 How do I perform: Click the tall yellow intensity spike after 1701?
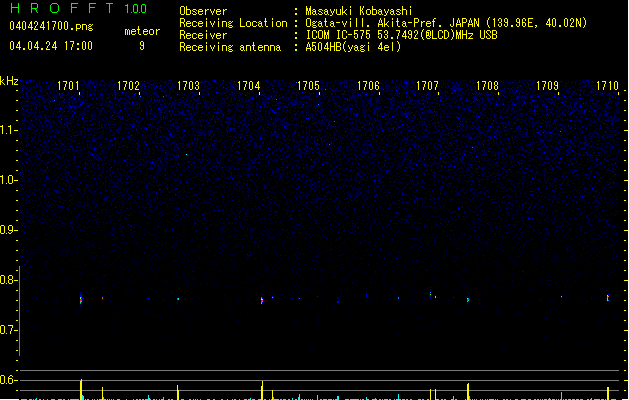point(81,389)
